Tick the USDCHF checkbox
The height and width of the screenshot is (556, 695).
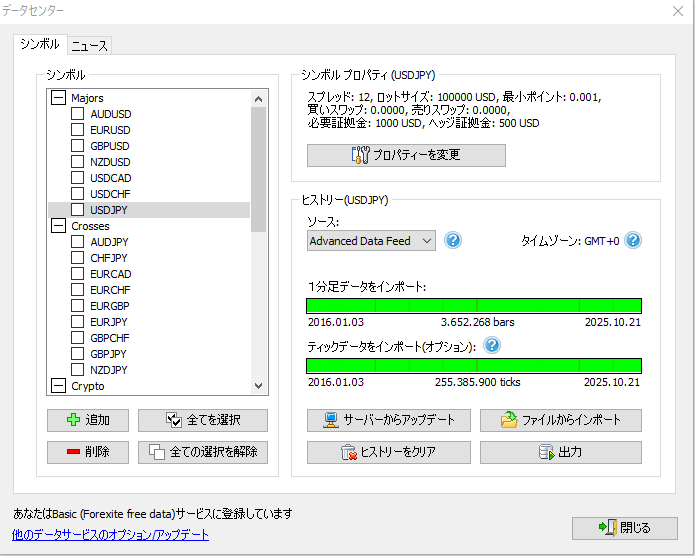(78, 193)
